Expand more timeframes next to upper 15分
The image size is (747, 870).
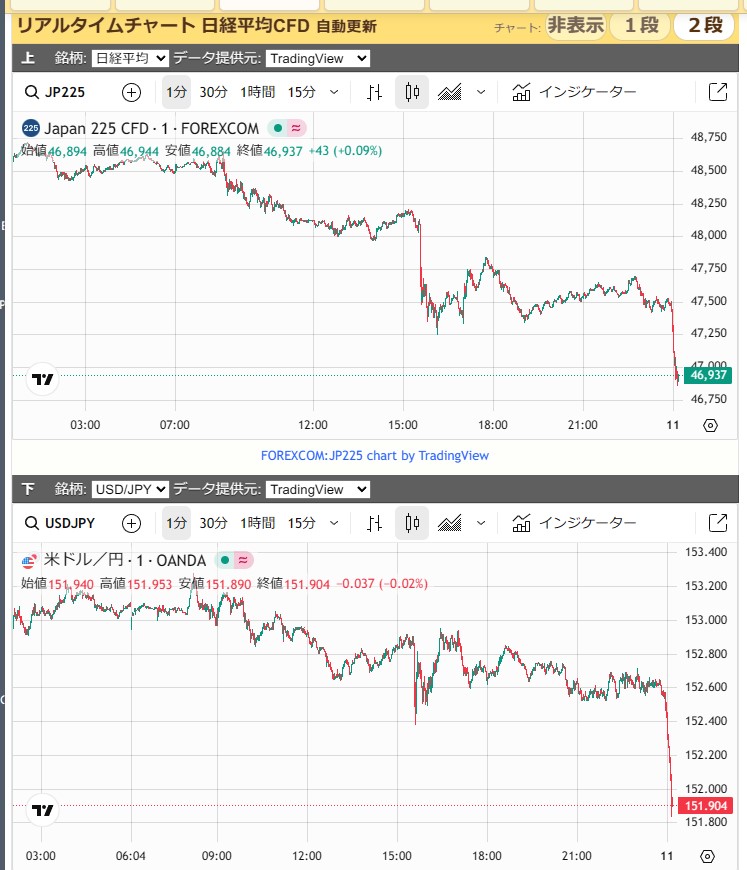coord(333,93)
